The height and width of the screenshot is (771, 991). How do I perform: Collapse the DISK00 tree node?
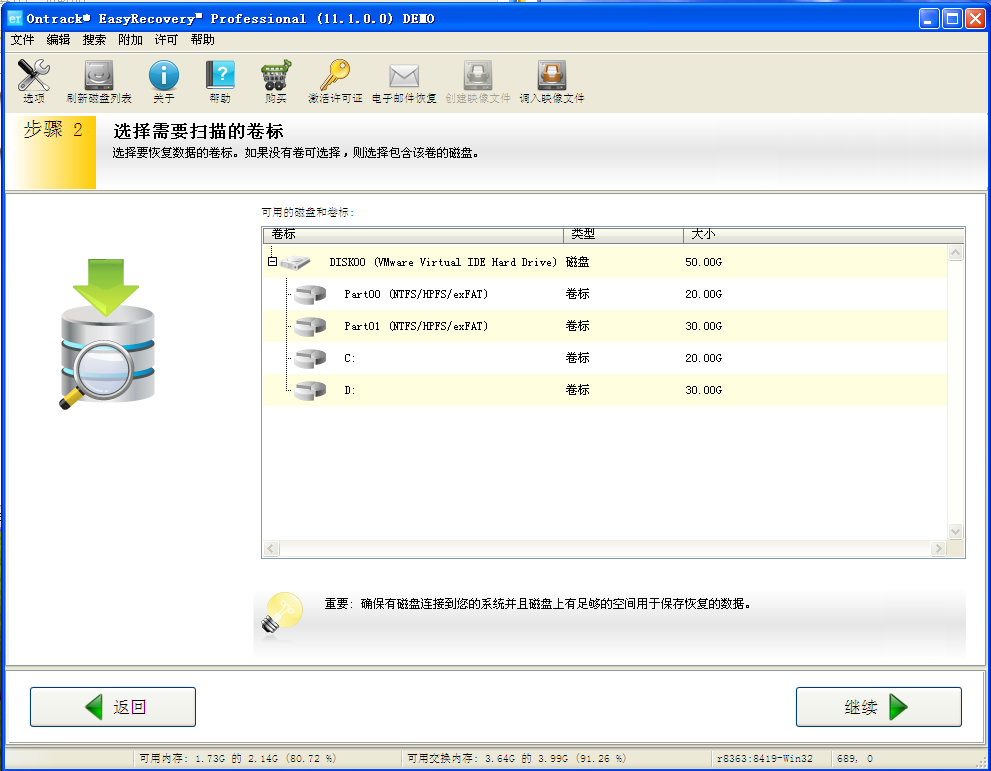click(272, 262)
